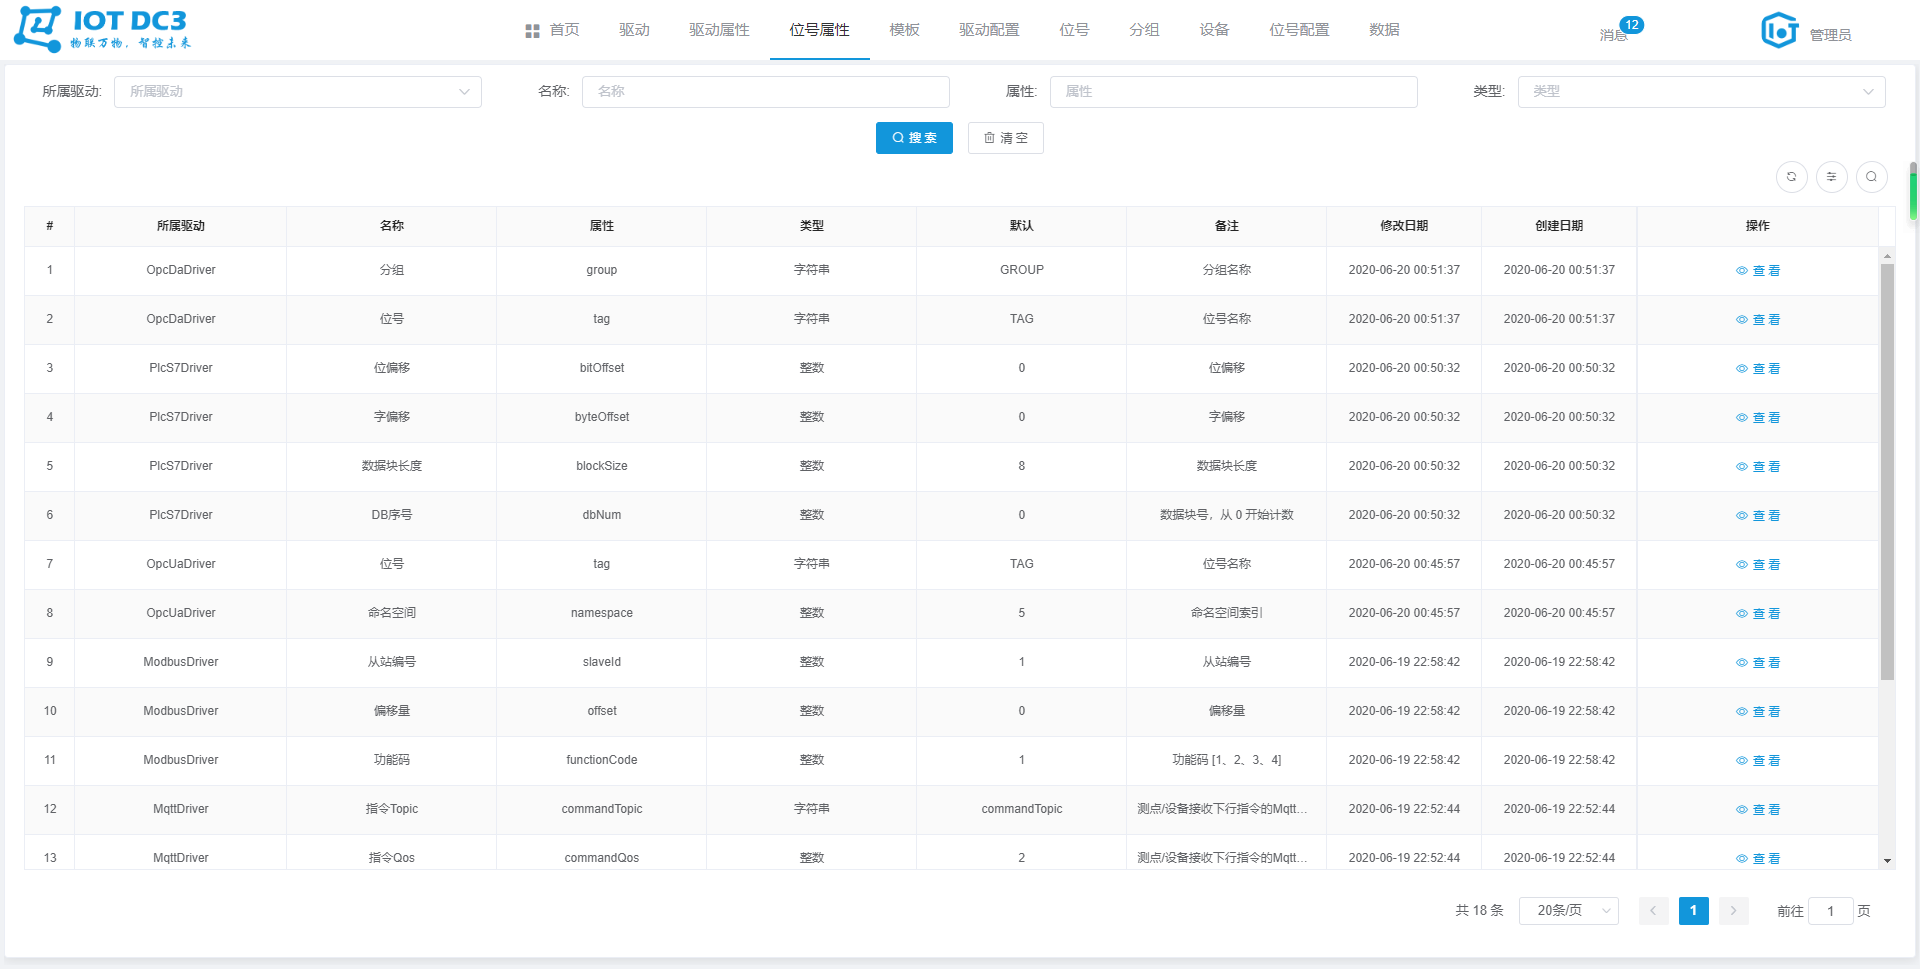This screenshot has width=1920, height=969.
Task: Click the 创建日期 column header
Action: (x=1559, y=226)
